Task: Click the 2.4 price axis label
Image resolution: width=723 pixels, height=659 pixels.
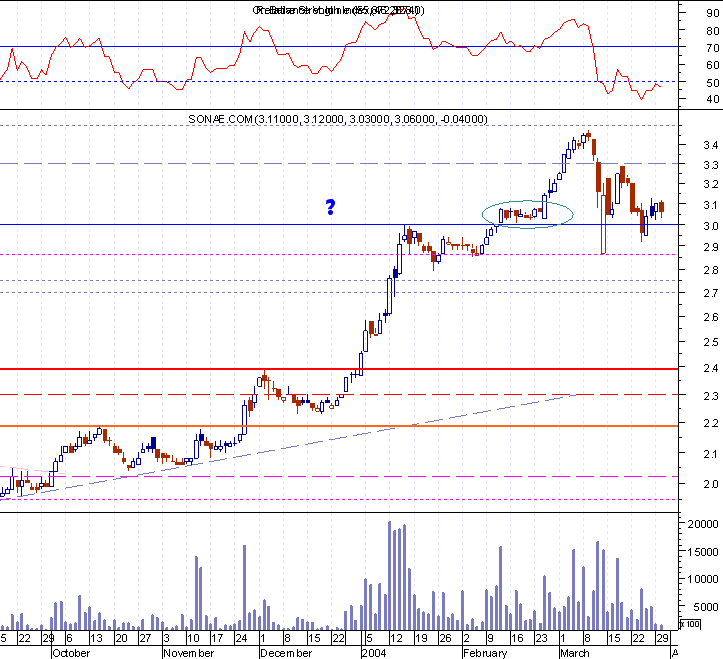Action: pyautogui.click(x=711, y=368)
